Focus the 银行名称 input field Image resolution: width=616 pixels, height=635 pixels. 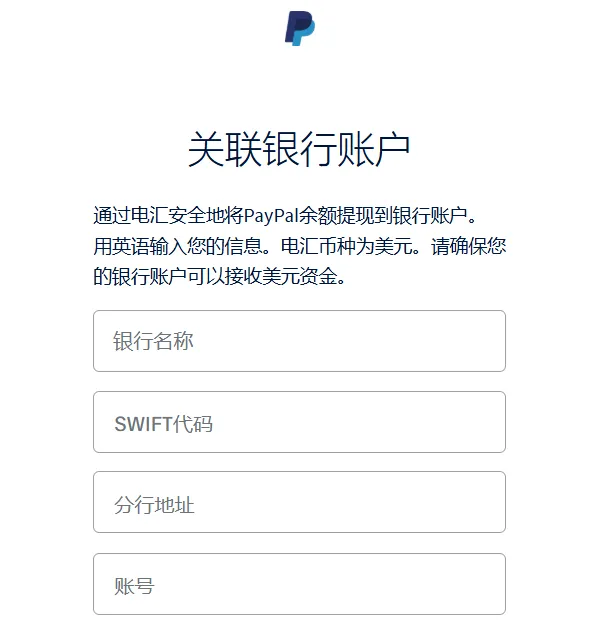pyautogui.click(x=299, y=341)
